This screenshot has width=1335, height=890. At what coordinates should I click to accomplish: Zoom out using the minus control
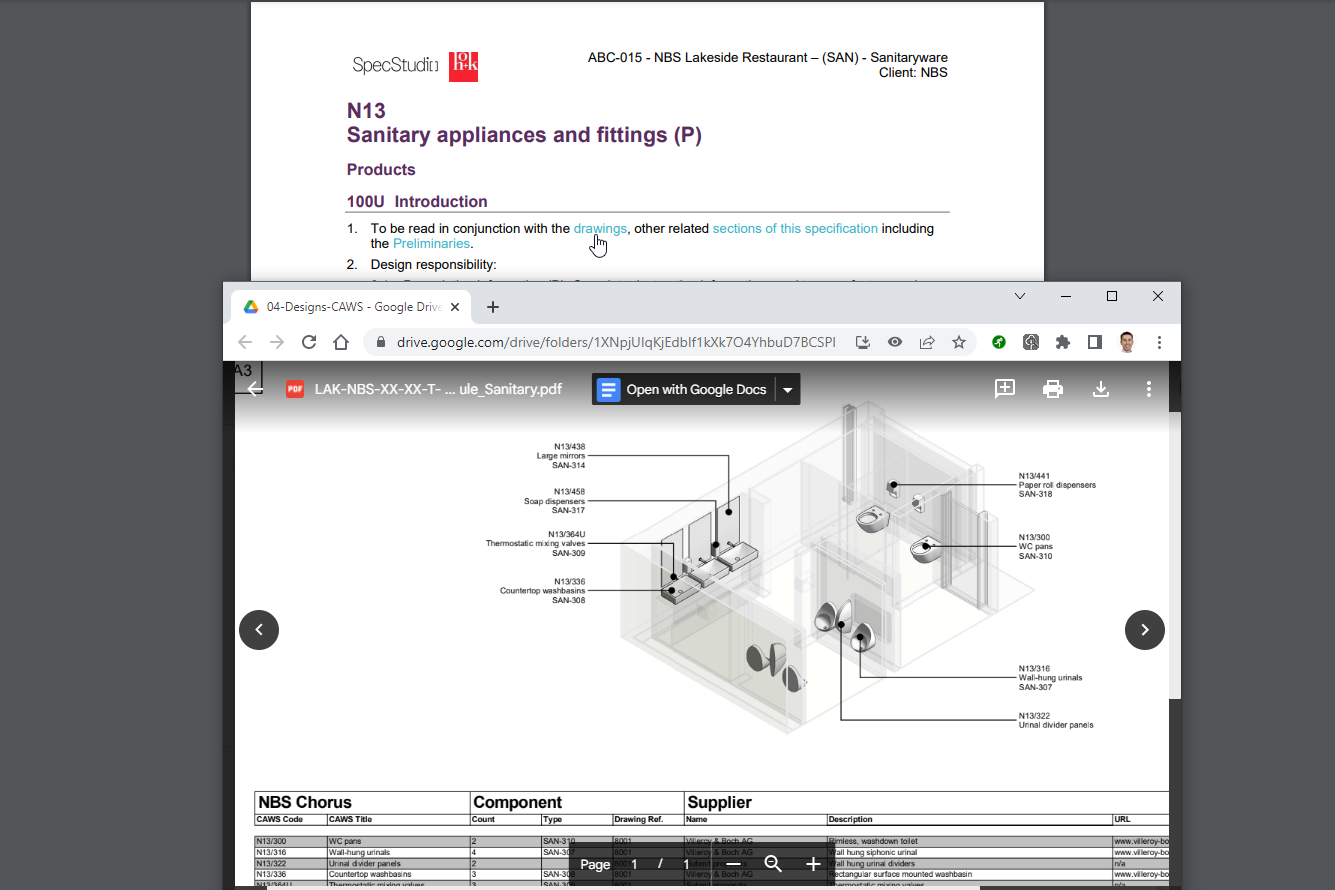point(733,863)
